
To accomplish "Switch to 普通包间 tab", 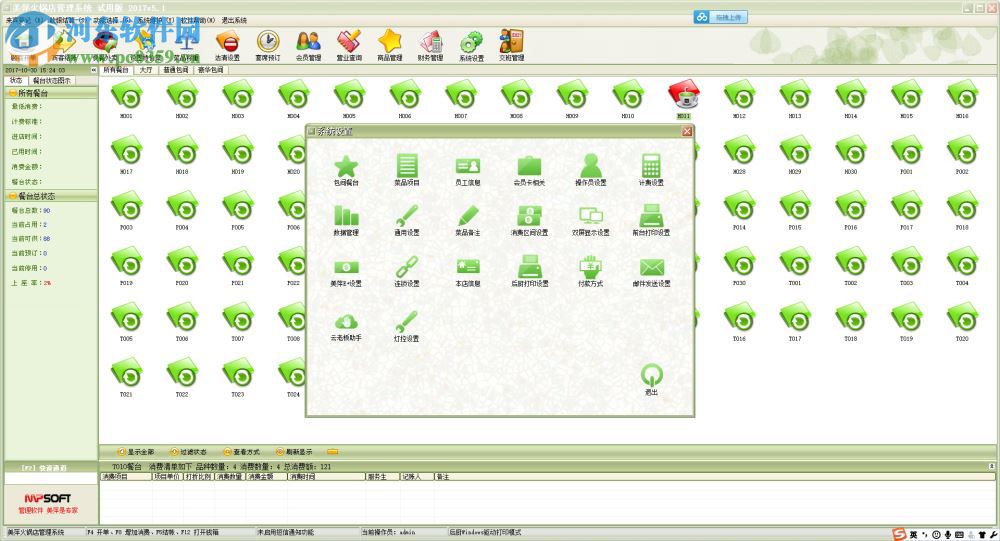I will (x=175, y=70).
